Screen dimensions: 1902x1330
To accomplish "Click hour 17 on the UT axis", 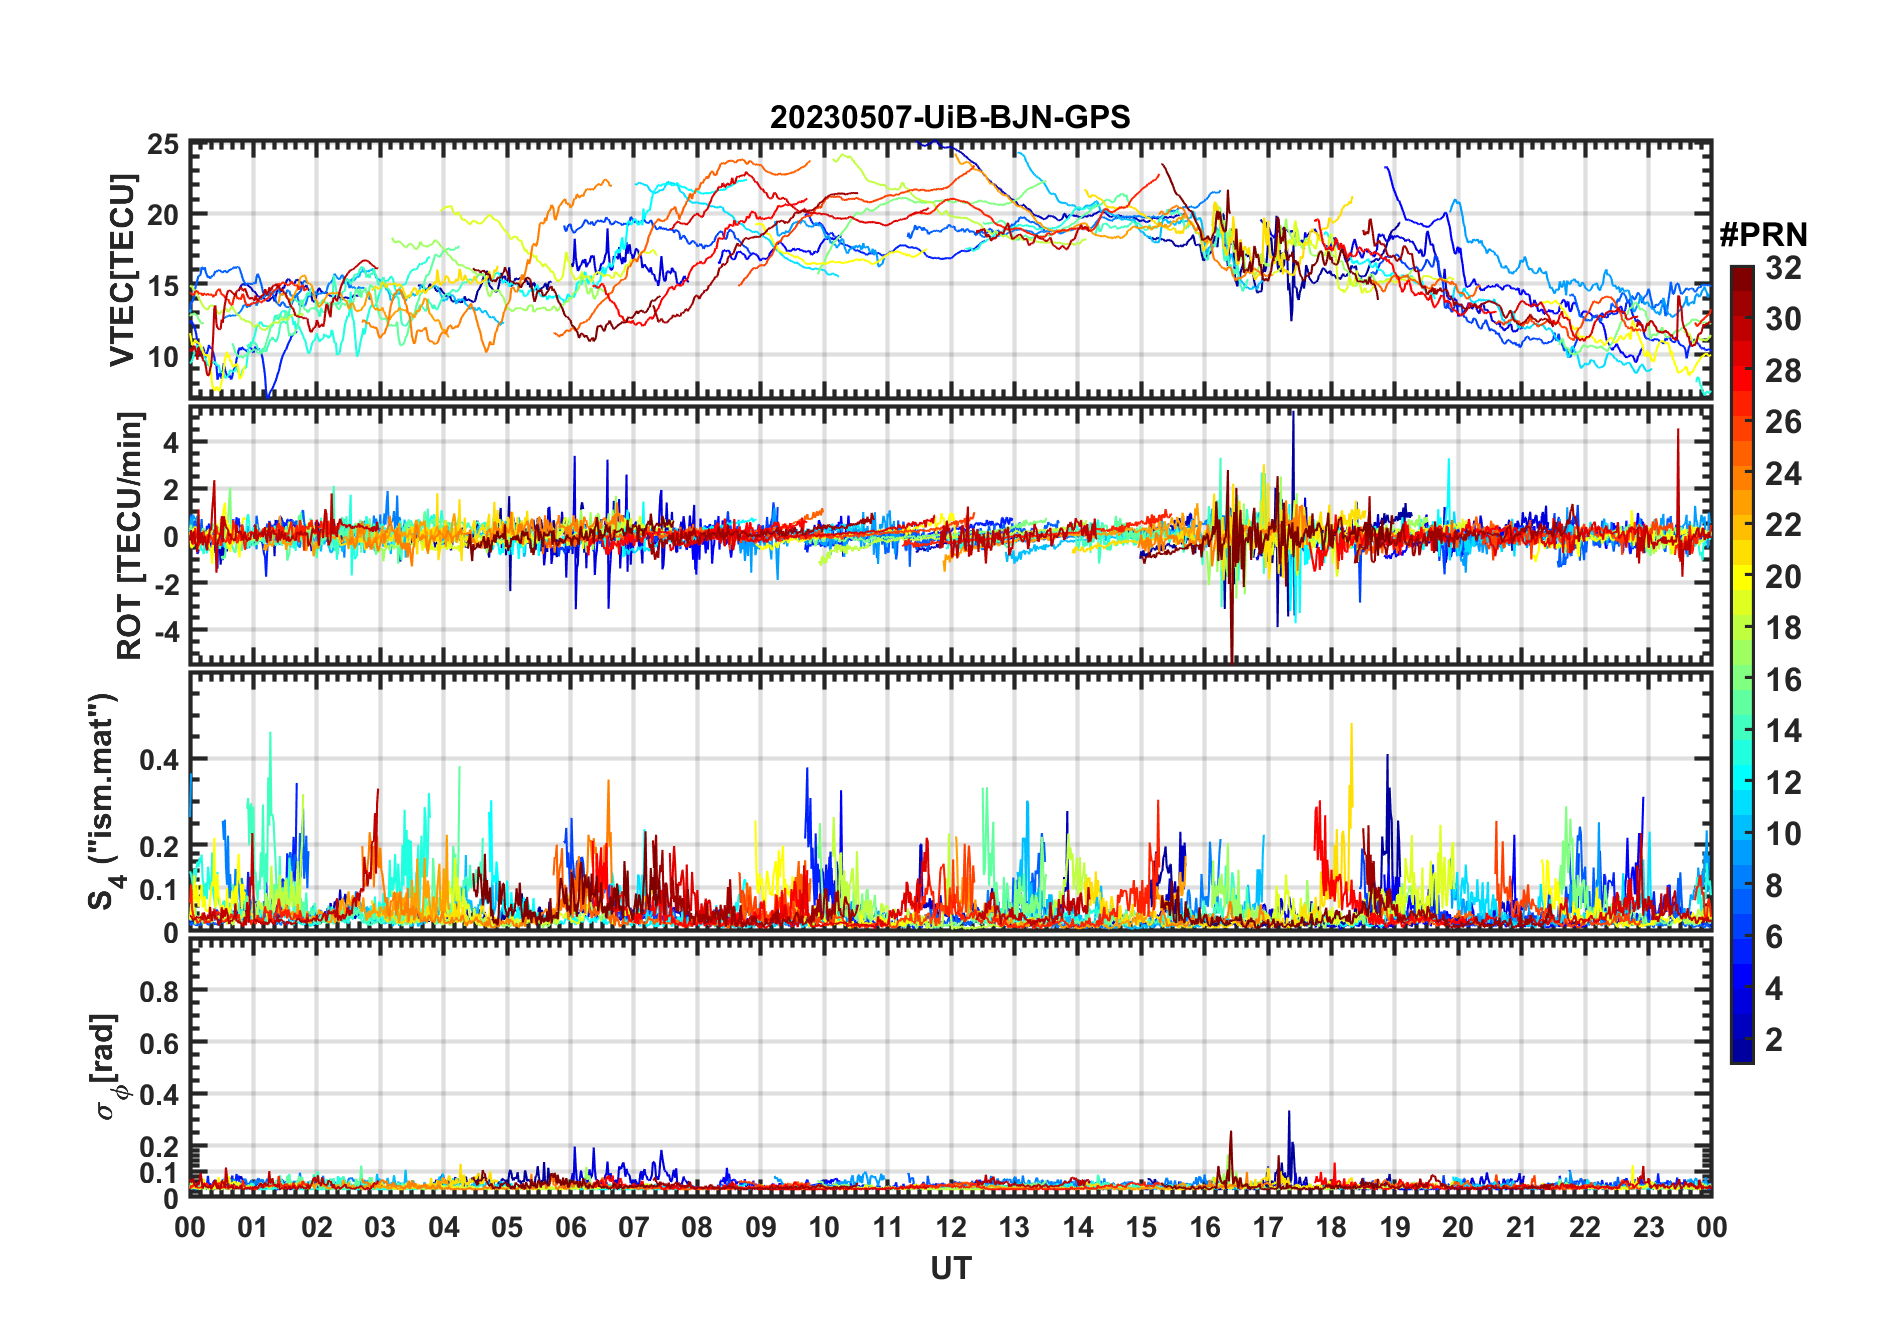I will point(1268,1227).
